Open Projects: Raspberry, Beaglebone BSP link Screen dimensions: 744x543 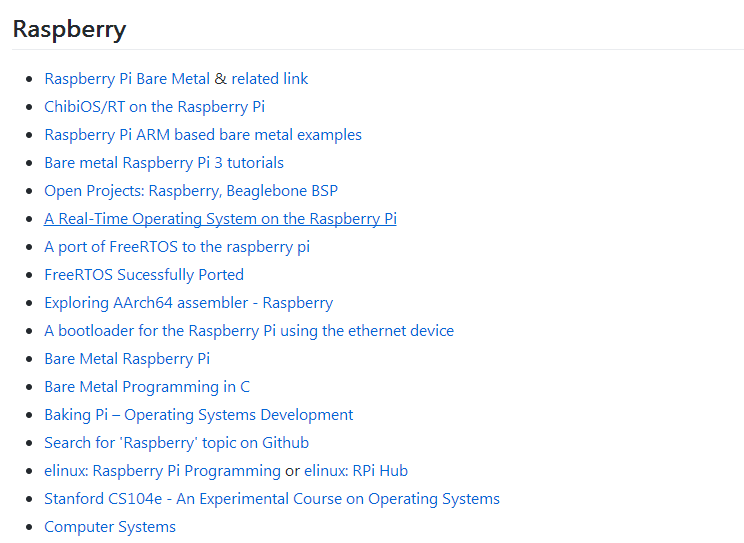pyautogui.click(x=191, y=191)
